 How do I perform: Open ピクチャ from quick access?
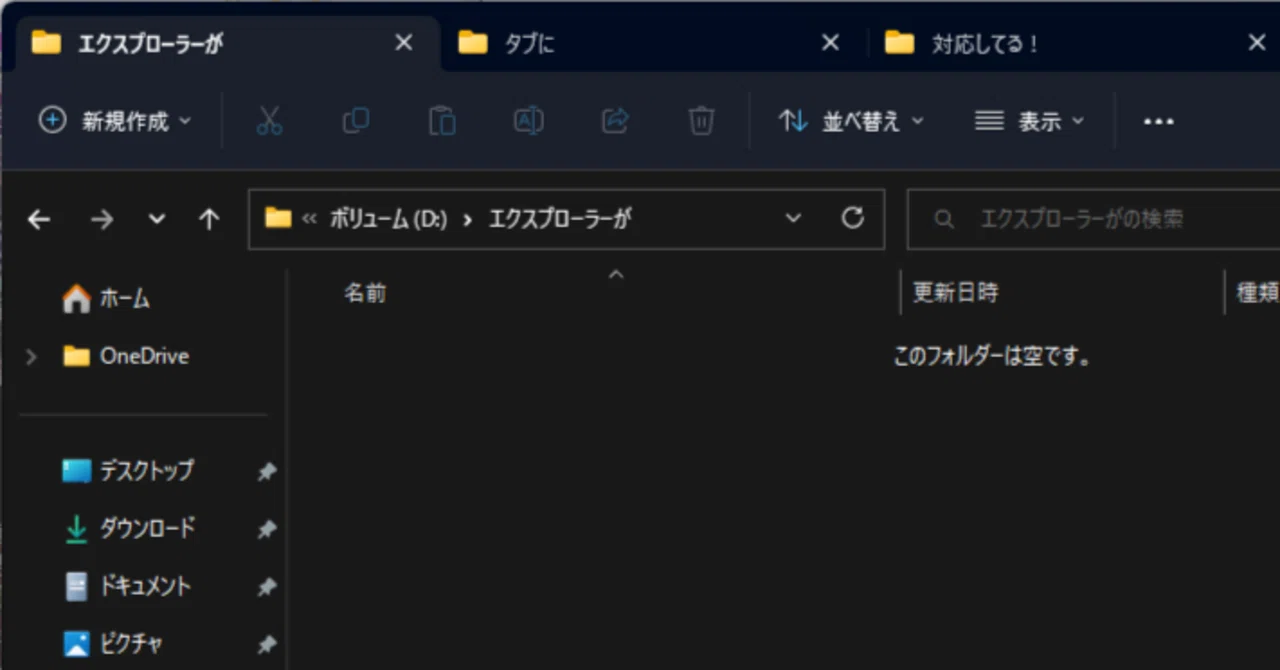tap(131, 644)
